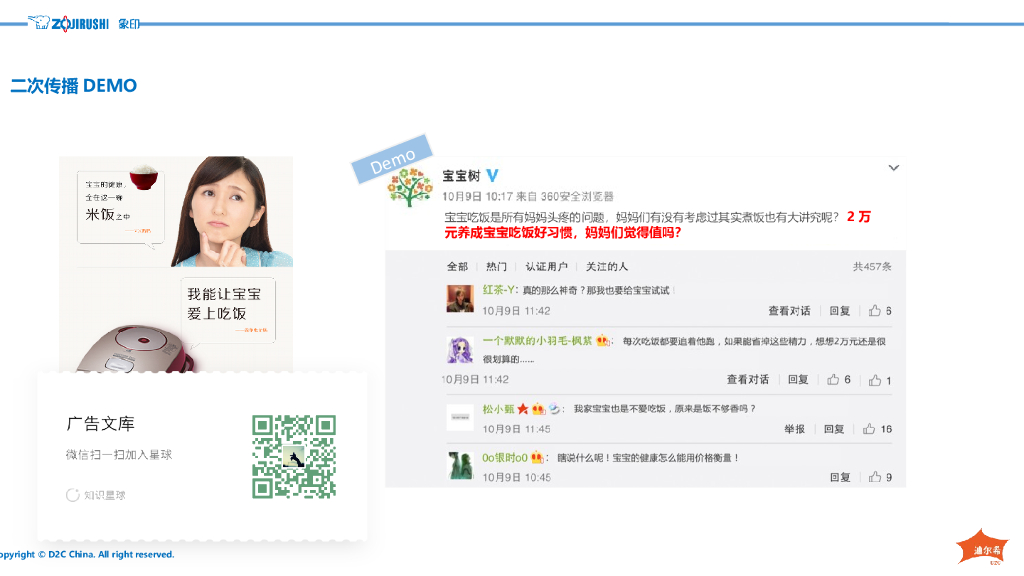The image size is (1024, 576).
Task: Click the Zojirushi elephant logo
Action: click(x=39, y=22)
